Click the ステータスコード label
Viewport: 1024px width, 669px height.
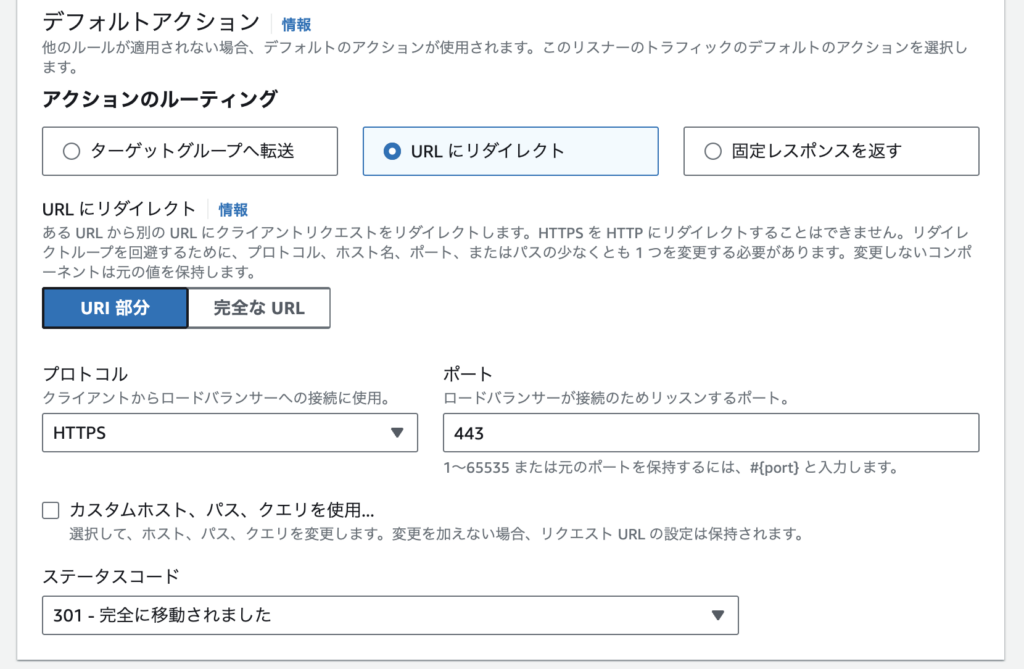click(110, 576)
